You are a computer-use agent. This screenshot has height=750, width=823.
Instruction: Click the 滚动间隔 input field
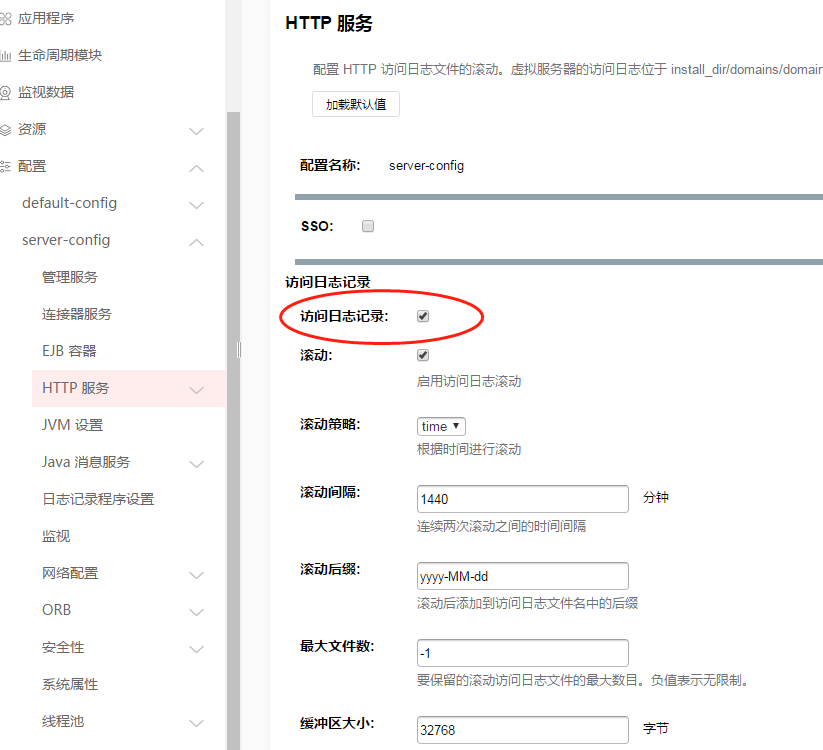point(522,499)
